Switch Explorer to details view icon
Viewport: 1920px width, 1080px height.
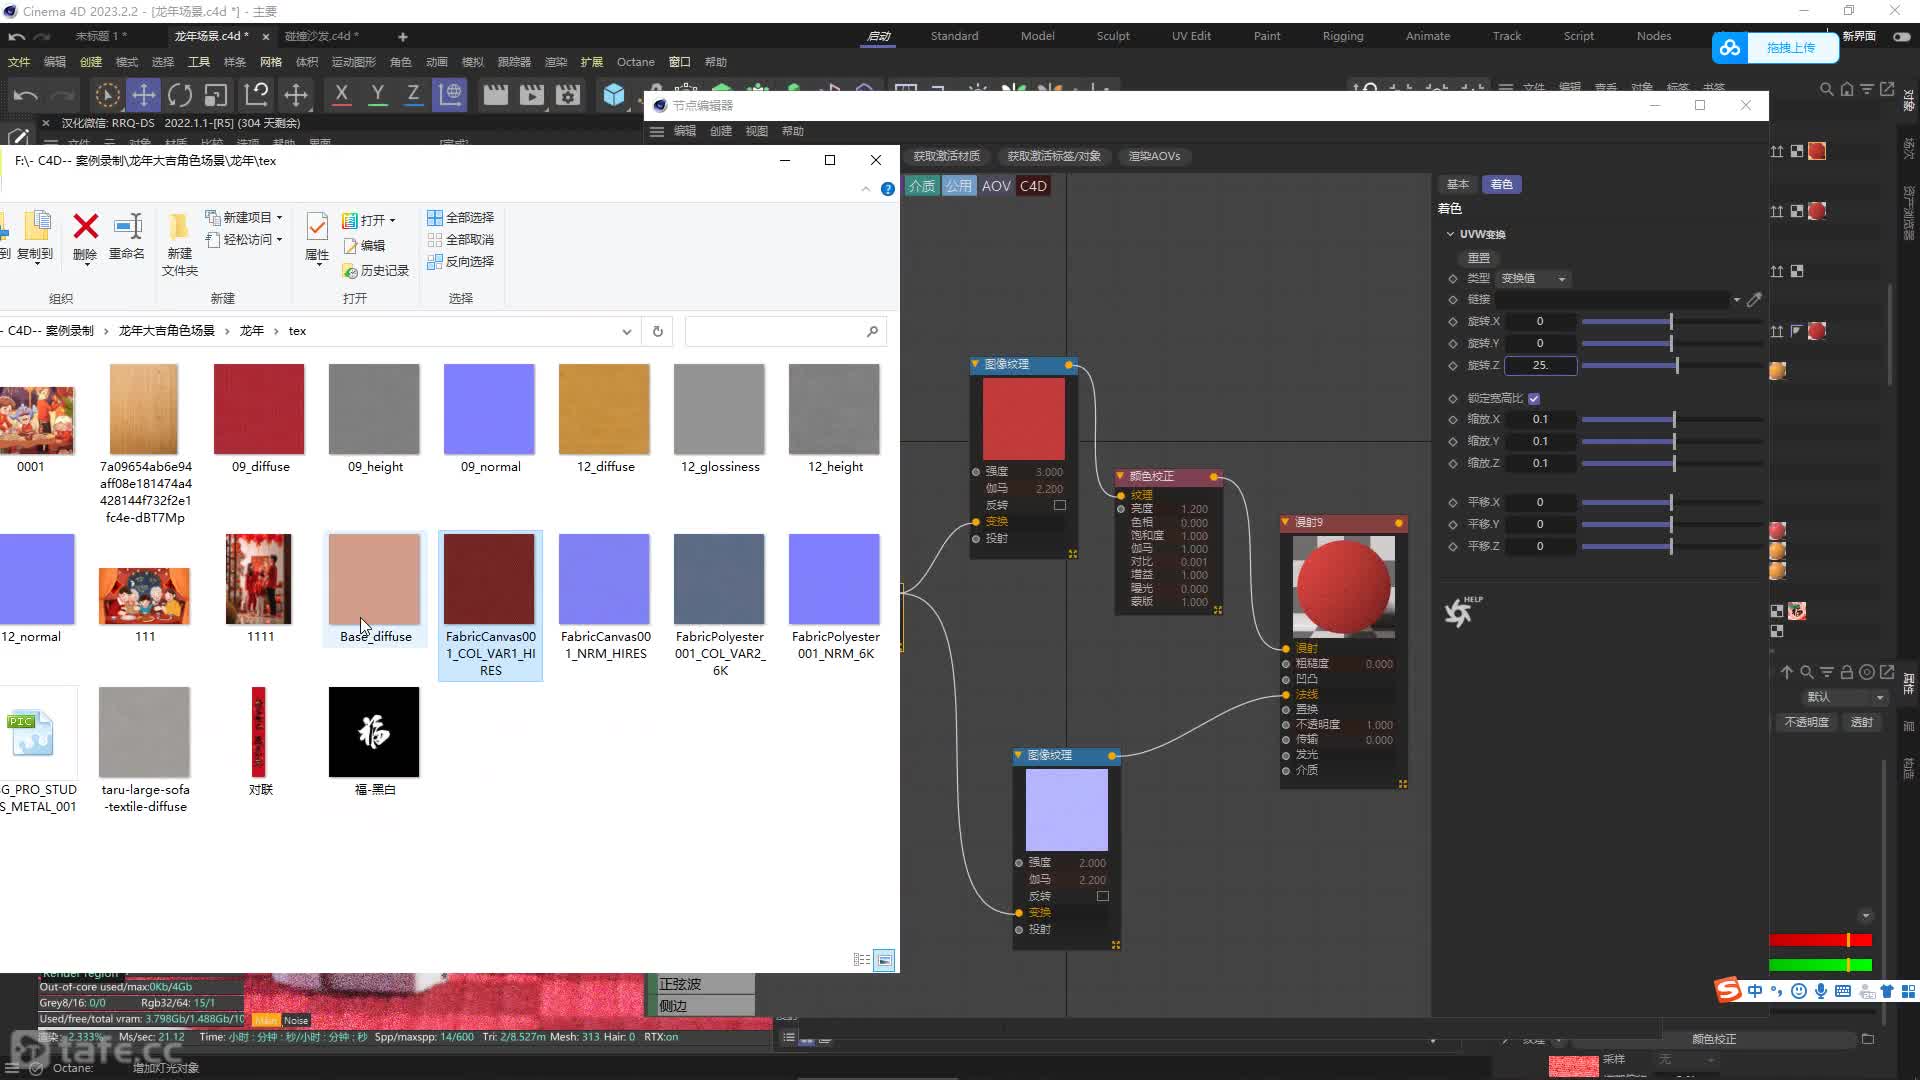pyautogui.click(x=861, y=960)
